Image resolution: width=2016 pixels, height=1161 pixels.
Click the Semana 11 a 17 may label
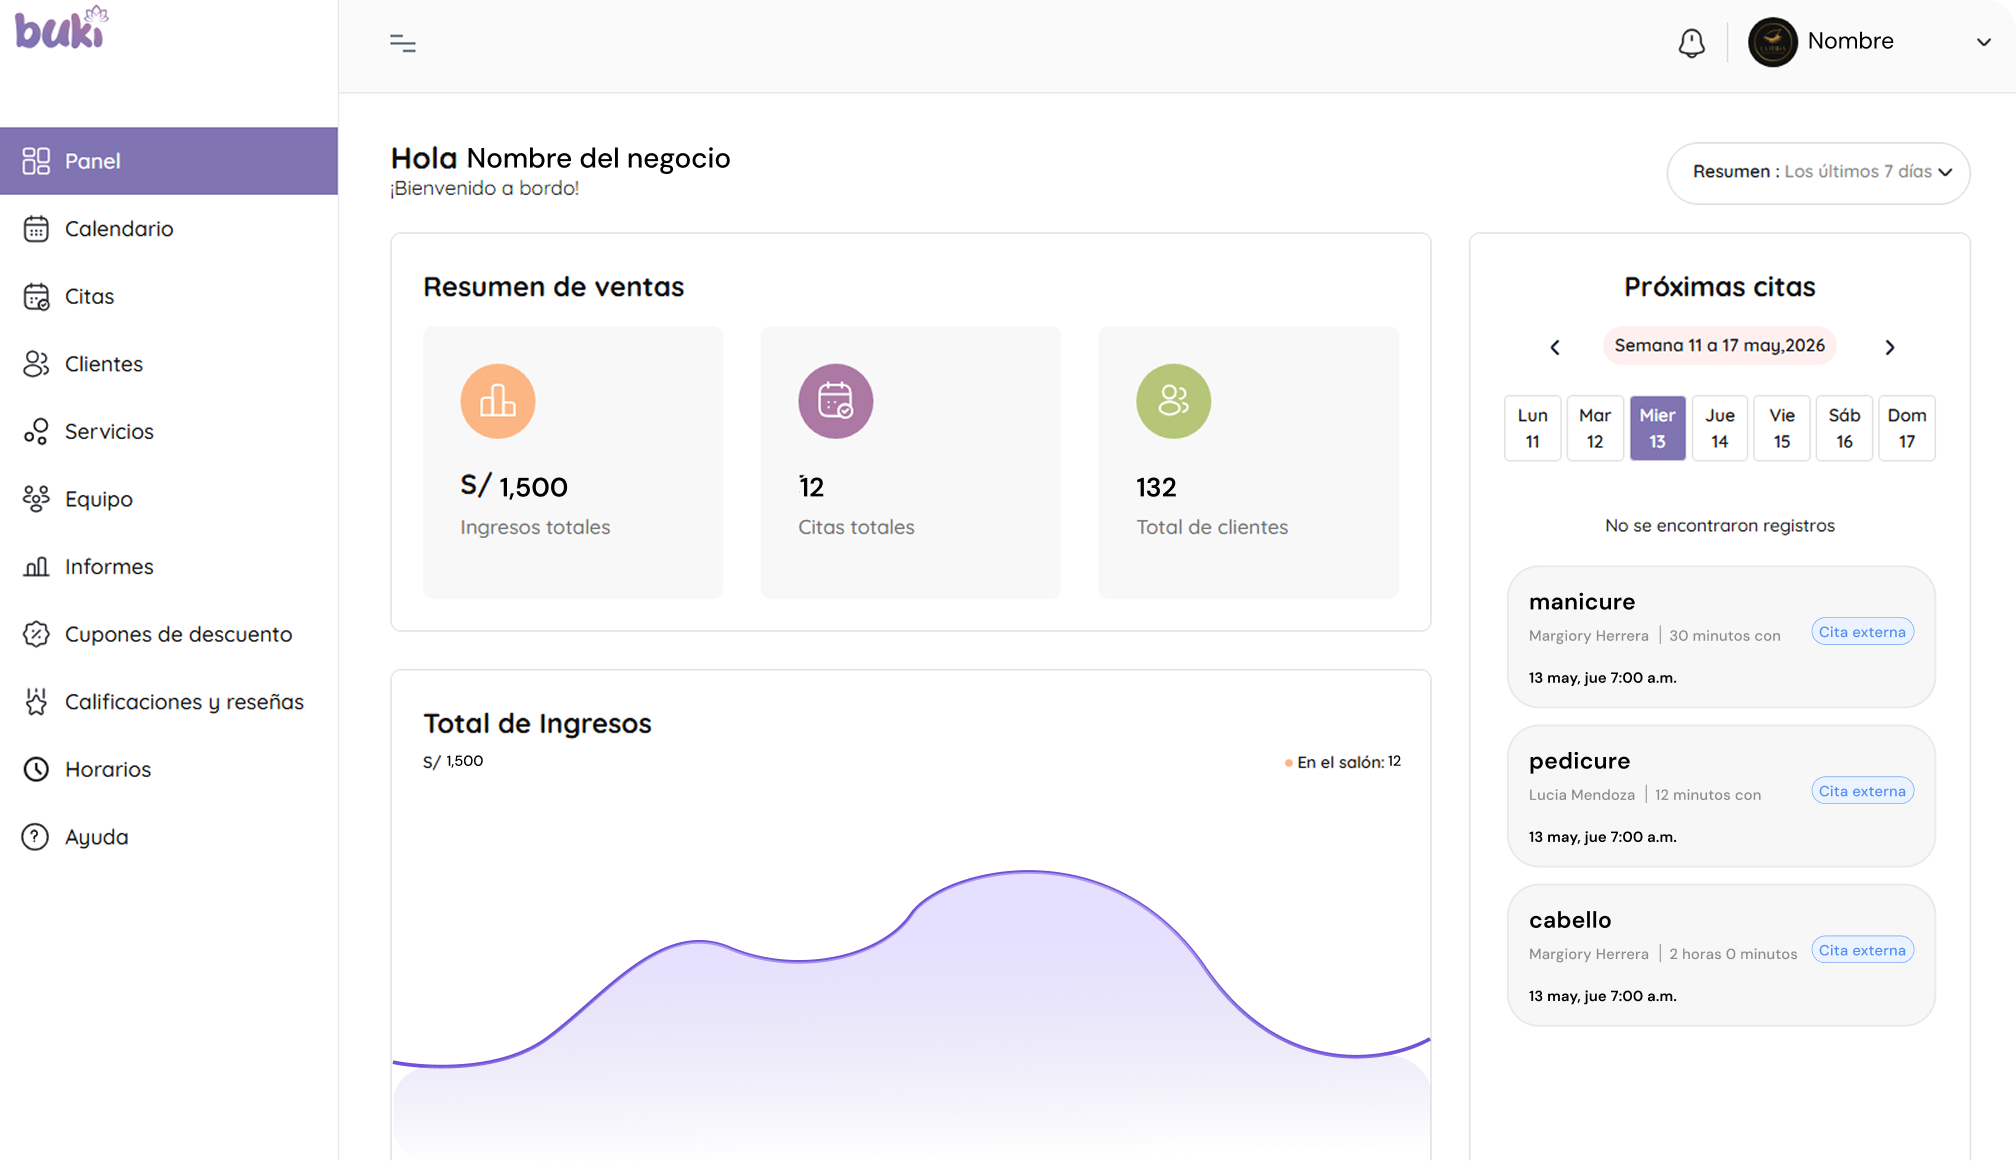1719,346
